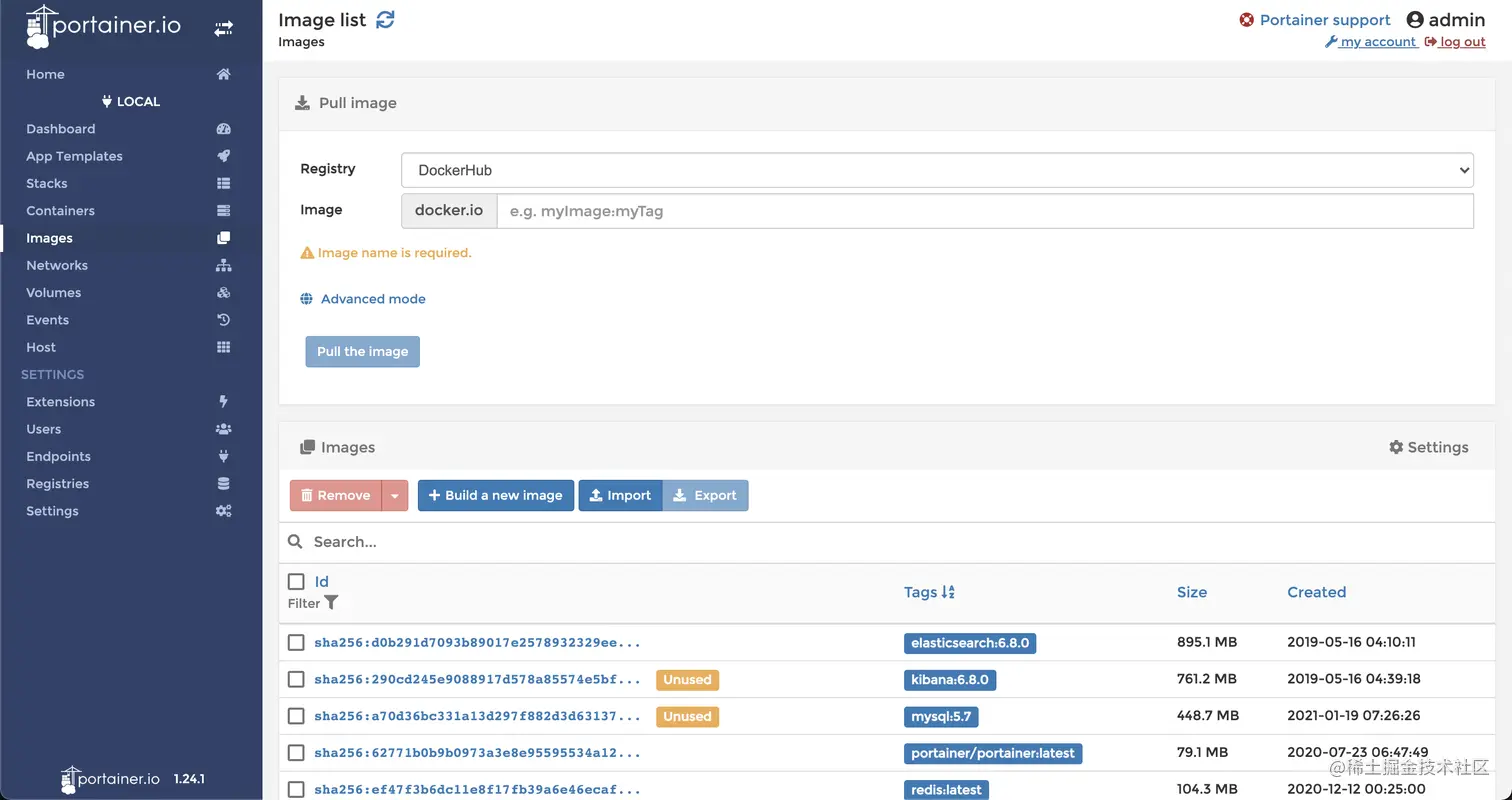Open the Registry DockerHub dropdown
The width and height of the screenshot is (1512, 800).
[937, 170]
